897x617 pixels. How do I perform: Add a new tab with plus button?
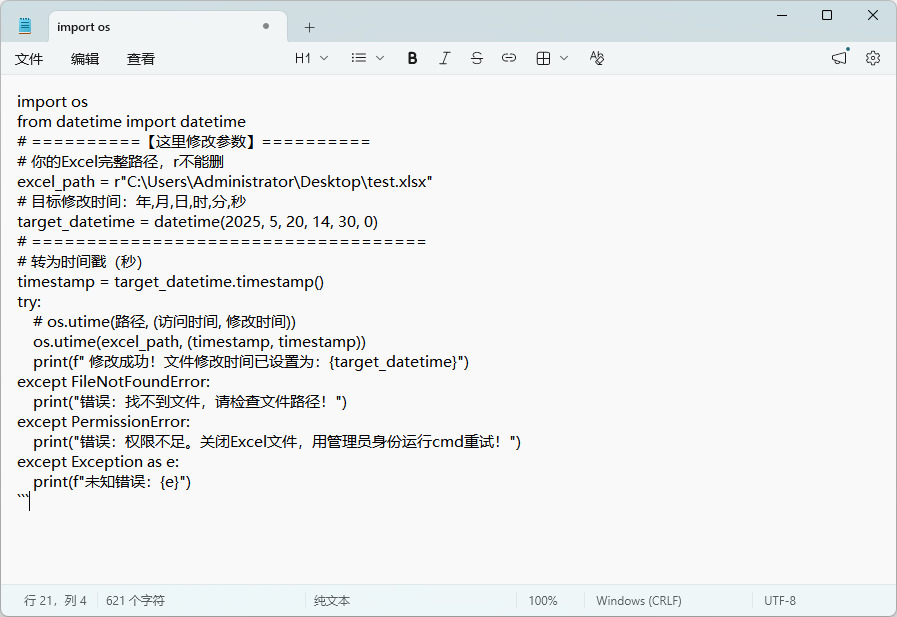click(309, 27)
